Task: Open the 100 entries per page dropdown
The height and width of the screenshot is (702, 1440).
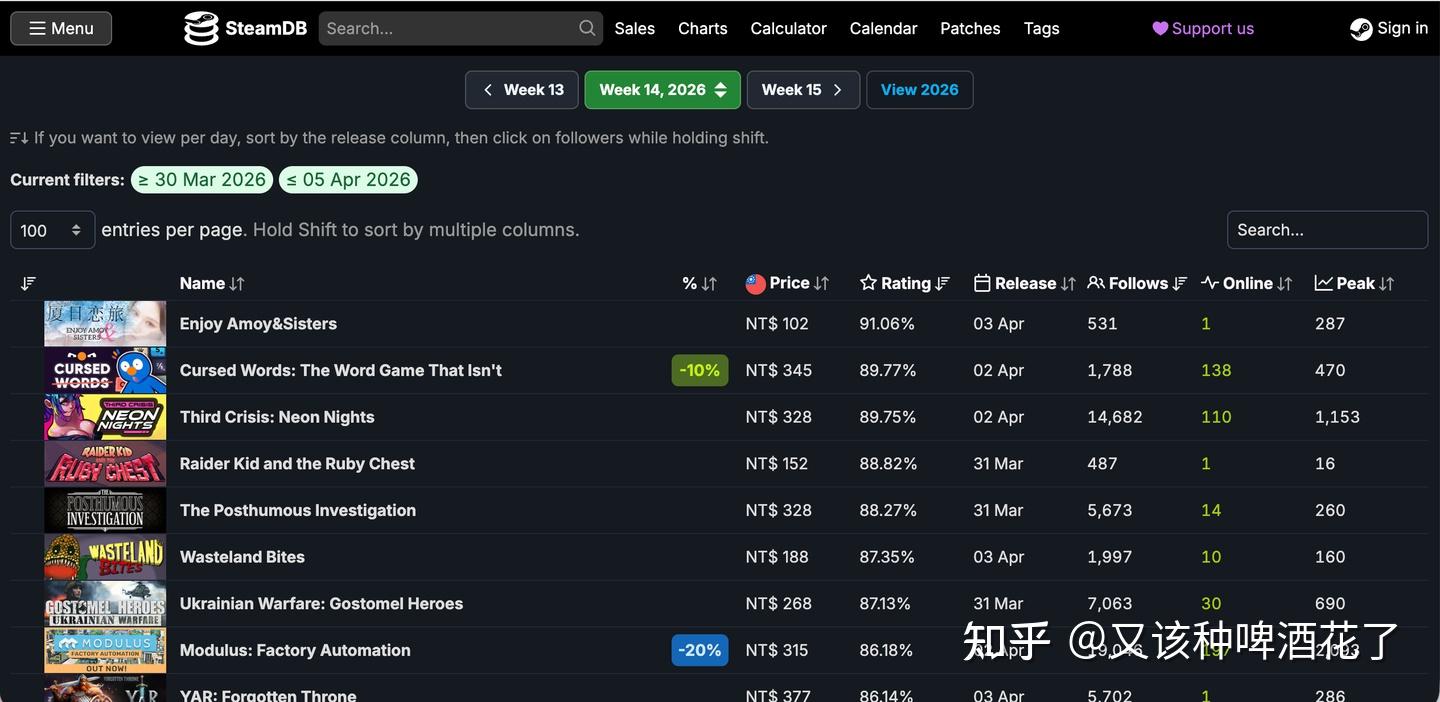Action: 53,230
